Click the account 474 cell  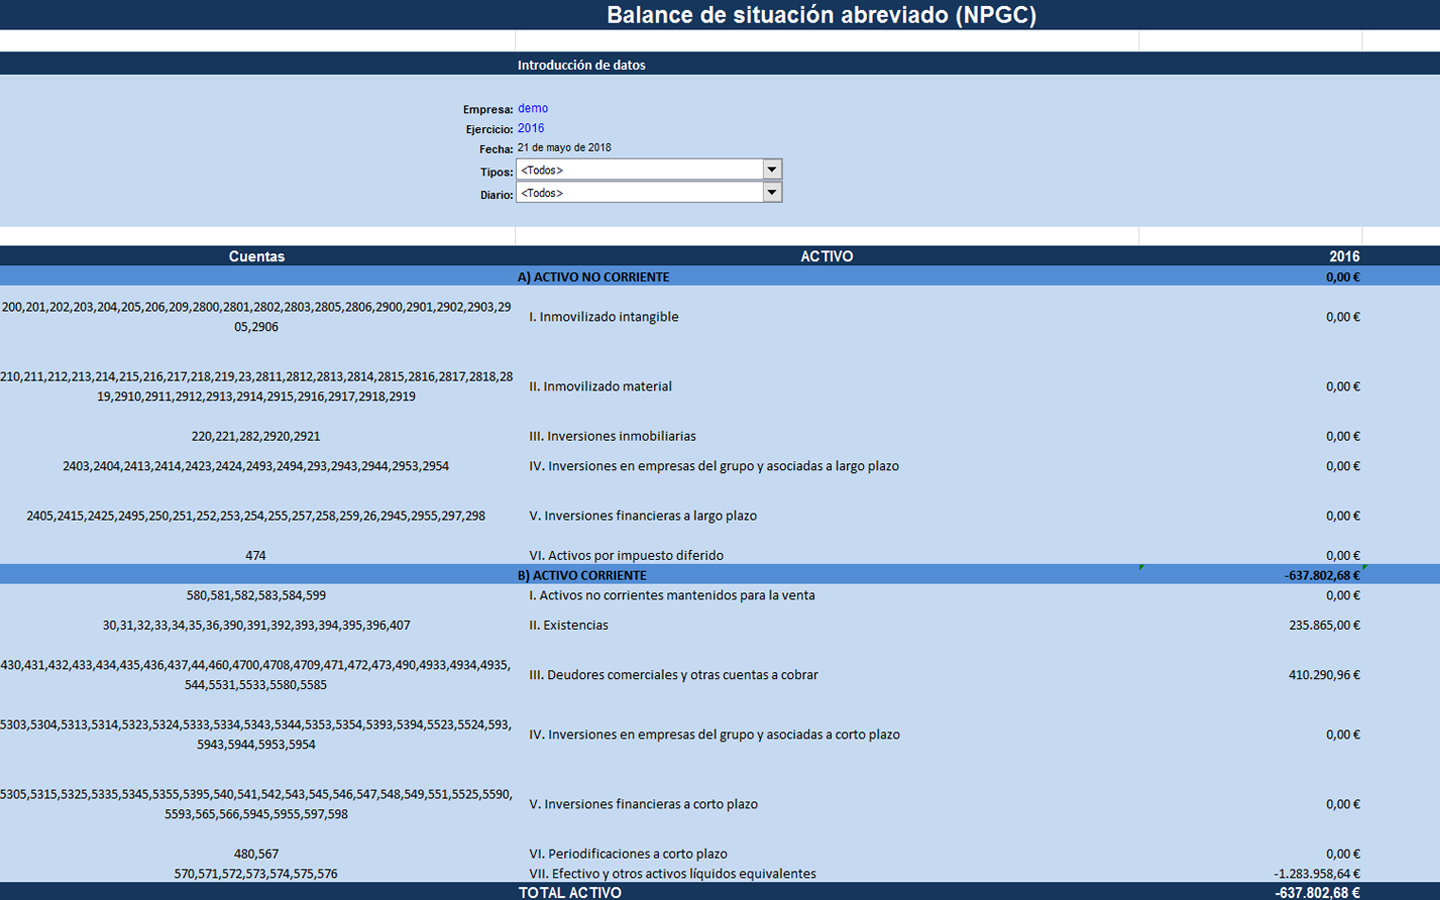(x=256, y=555)
